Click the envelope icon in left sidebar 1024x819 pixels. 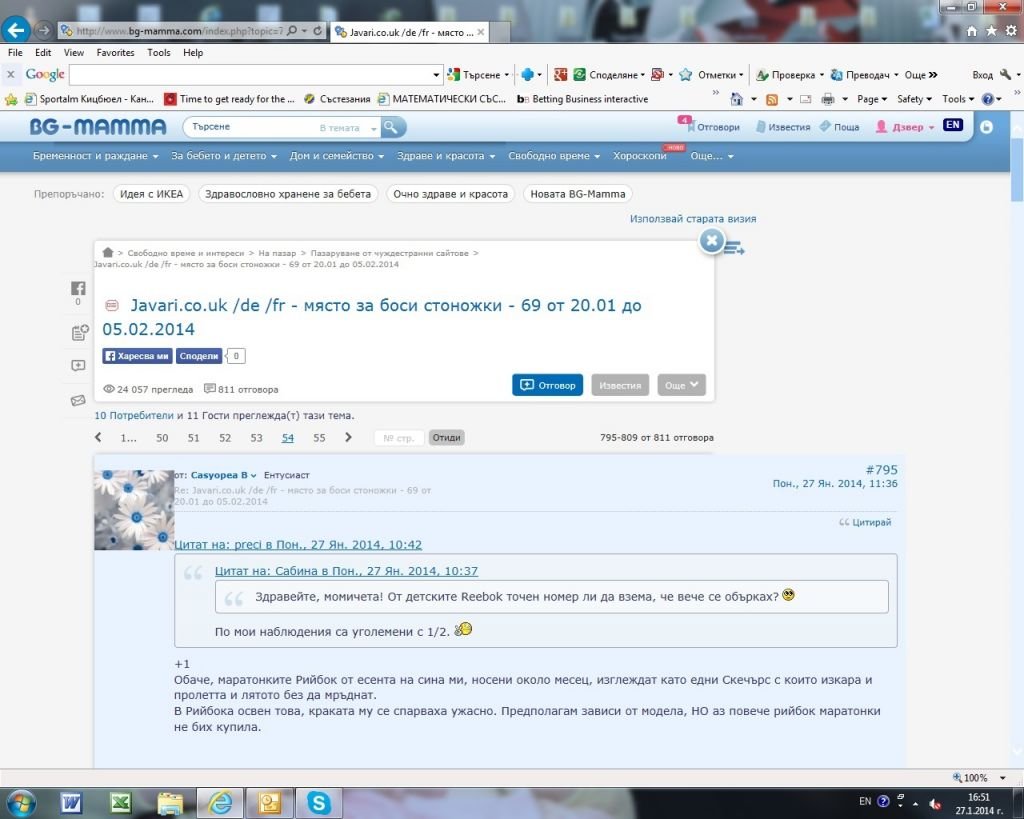tap(78, 400)
